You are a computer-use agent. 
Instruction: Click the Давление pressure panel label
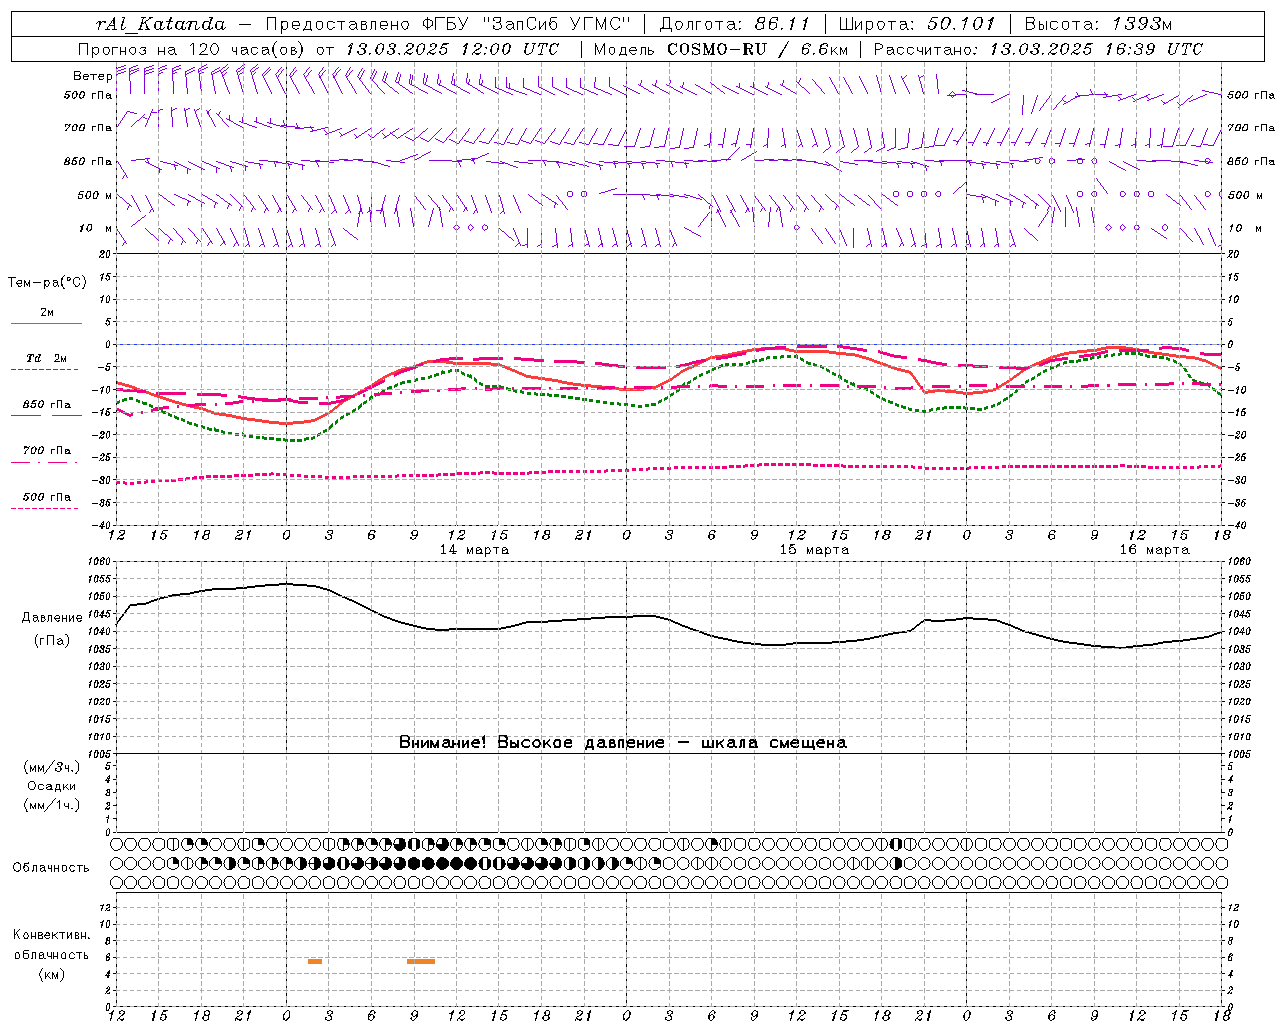(x=52, y=618)
